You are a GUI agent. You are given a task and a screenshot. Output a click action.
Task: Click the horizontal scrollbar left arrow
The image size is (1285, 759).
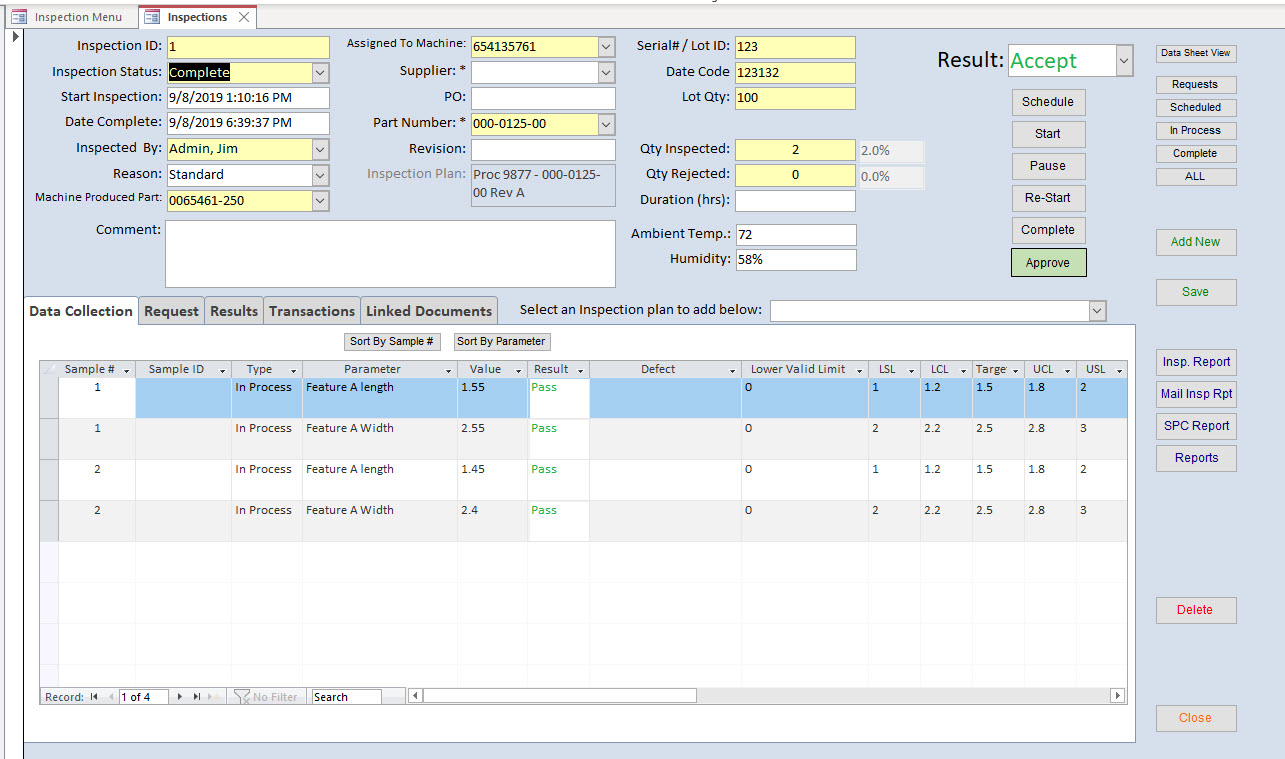[416, 696]
